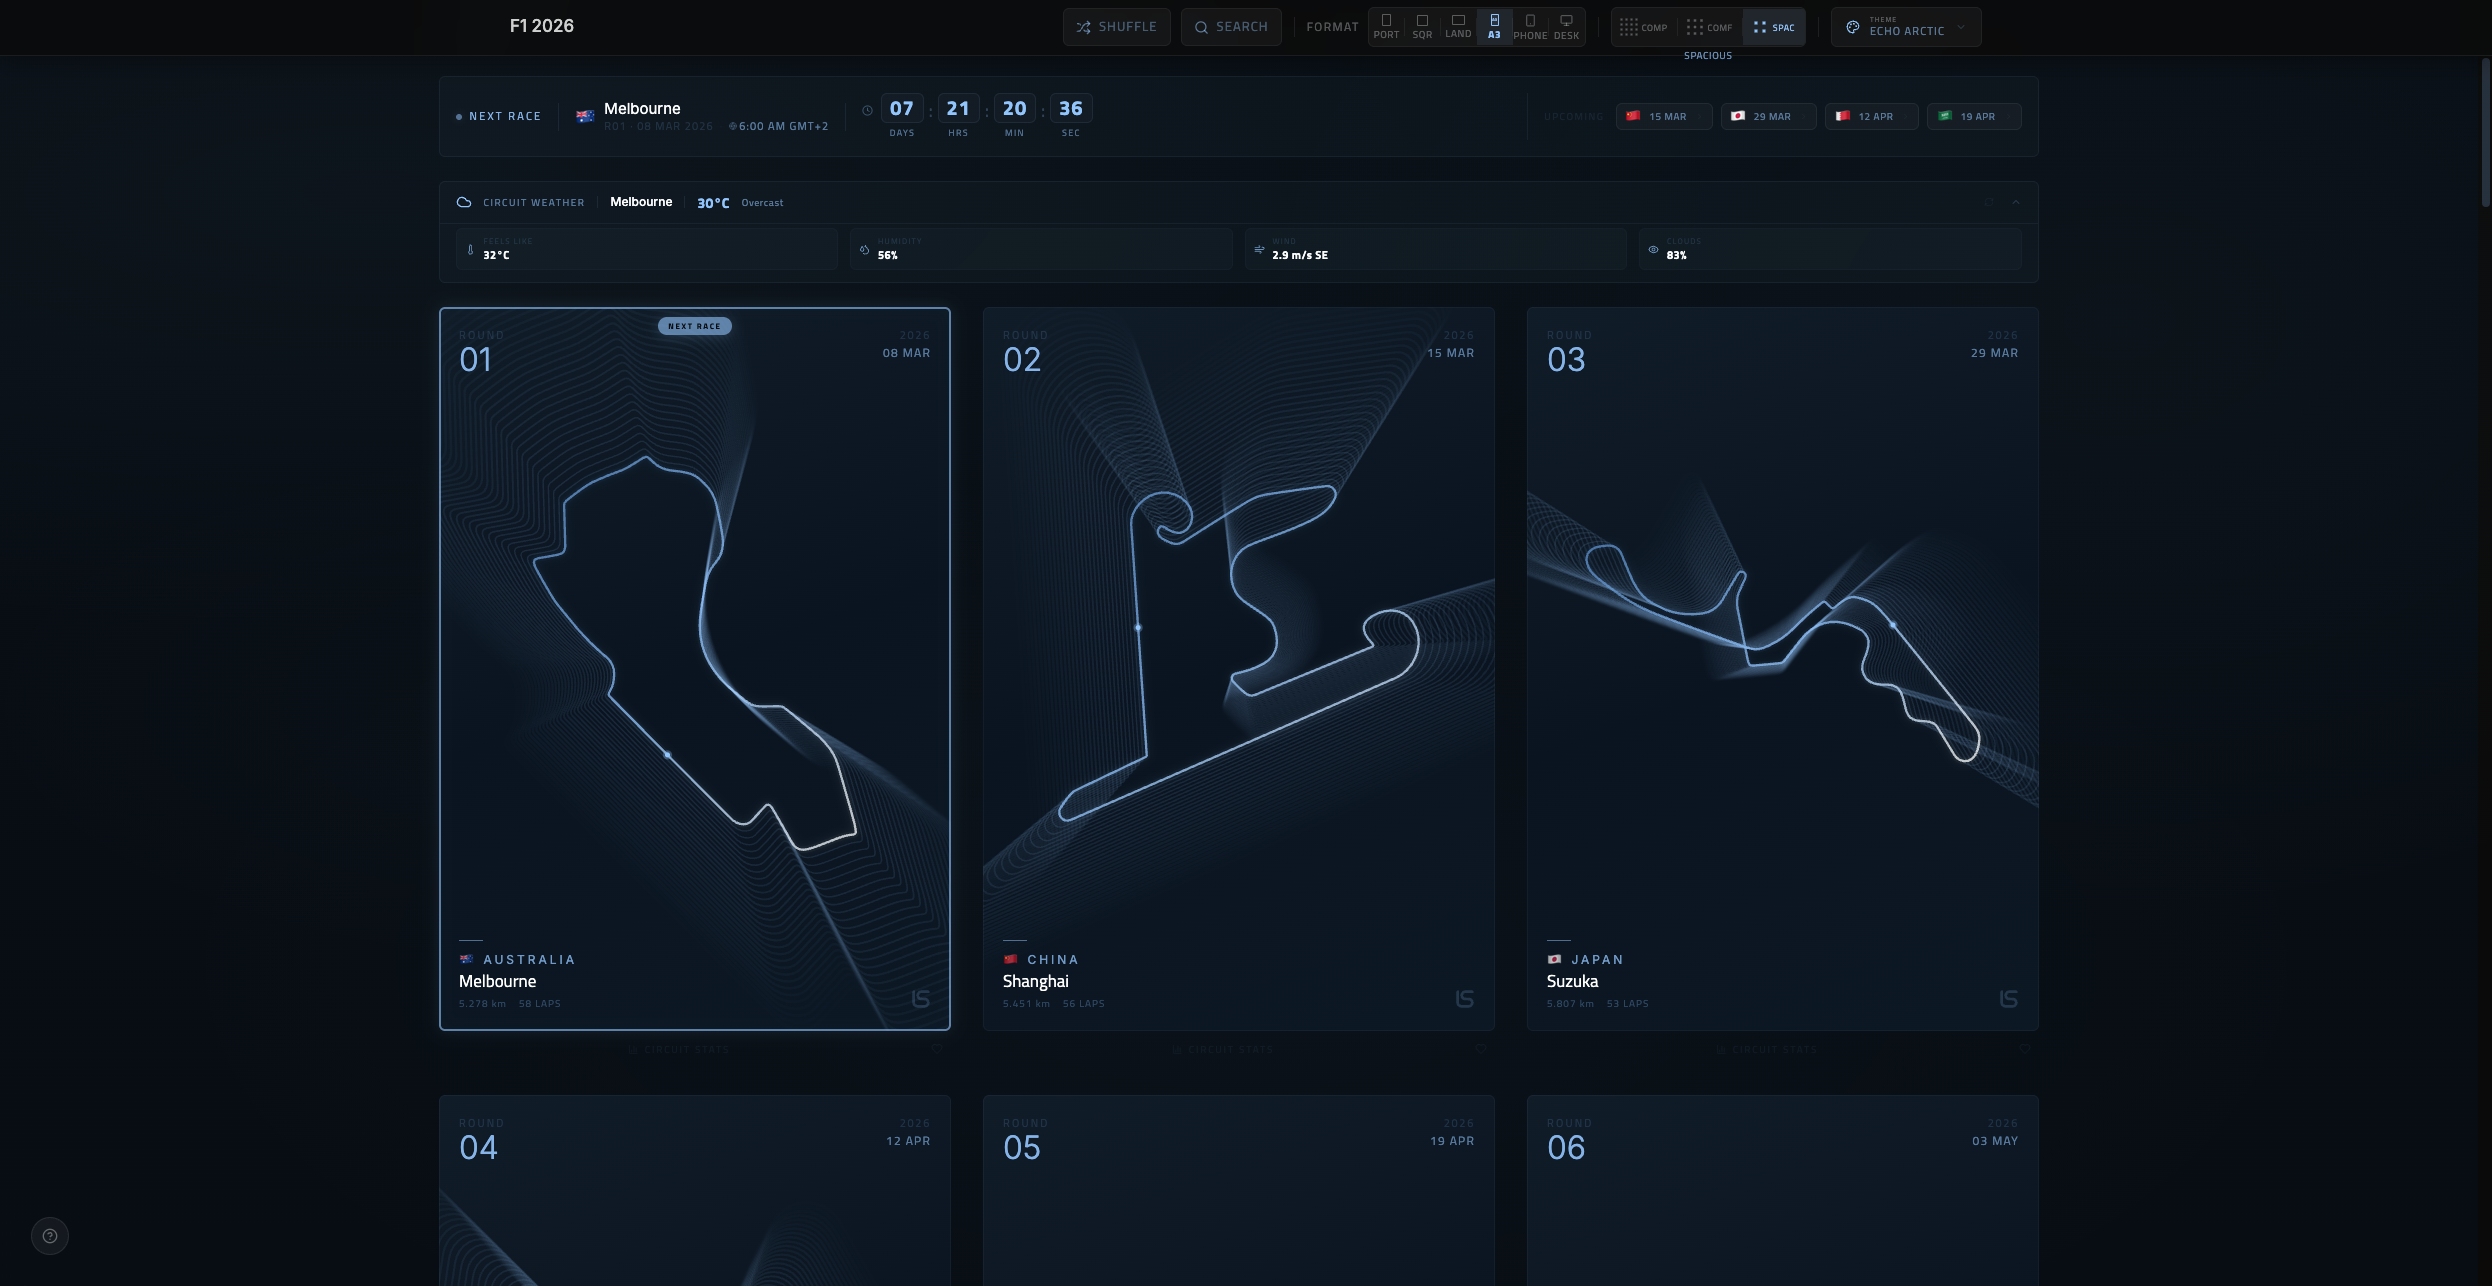Screen dimensions: 2492x1286
Task: Select the SQR square format icon
Action: [1422, 27]
